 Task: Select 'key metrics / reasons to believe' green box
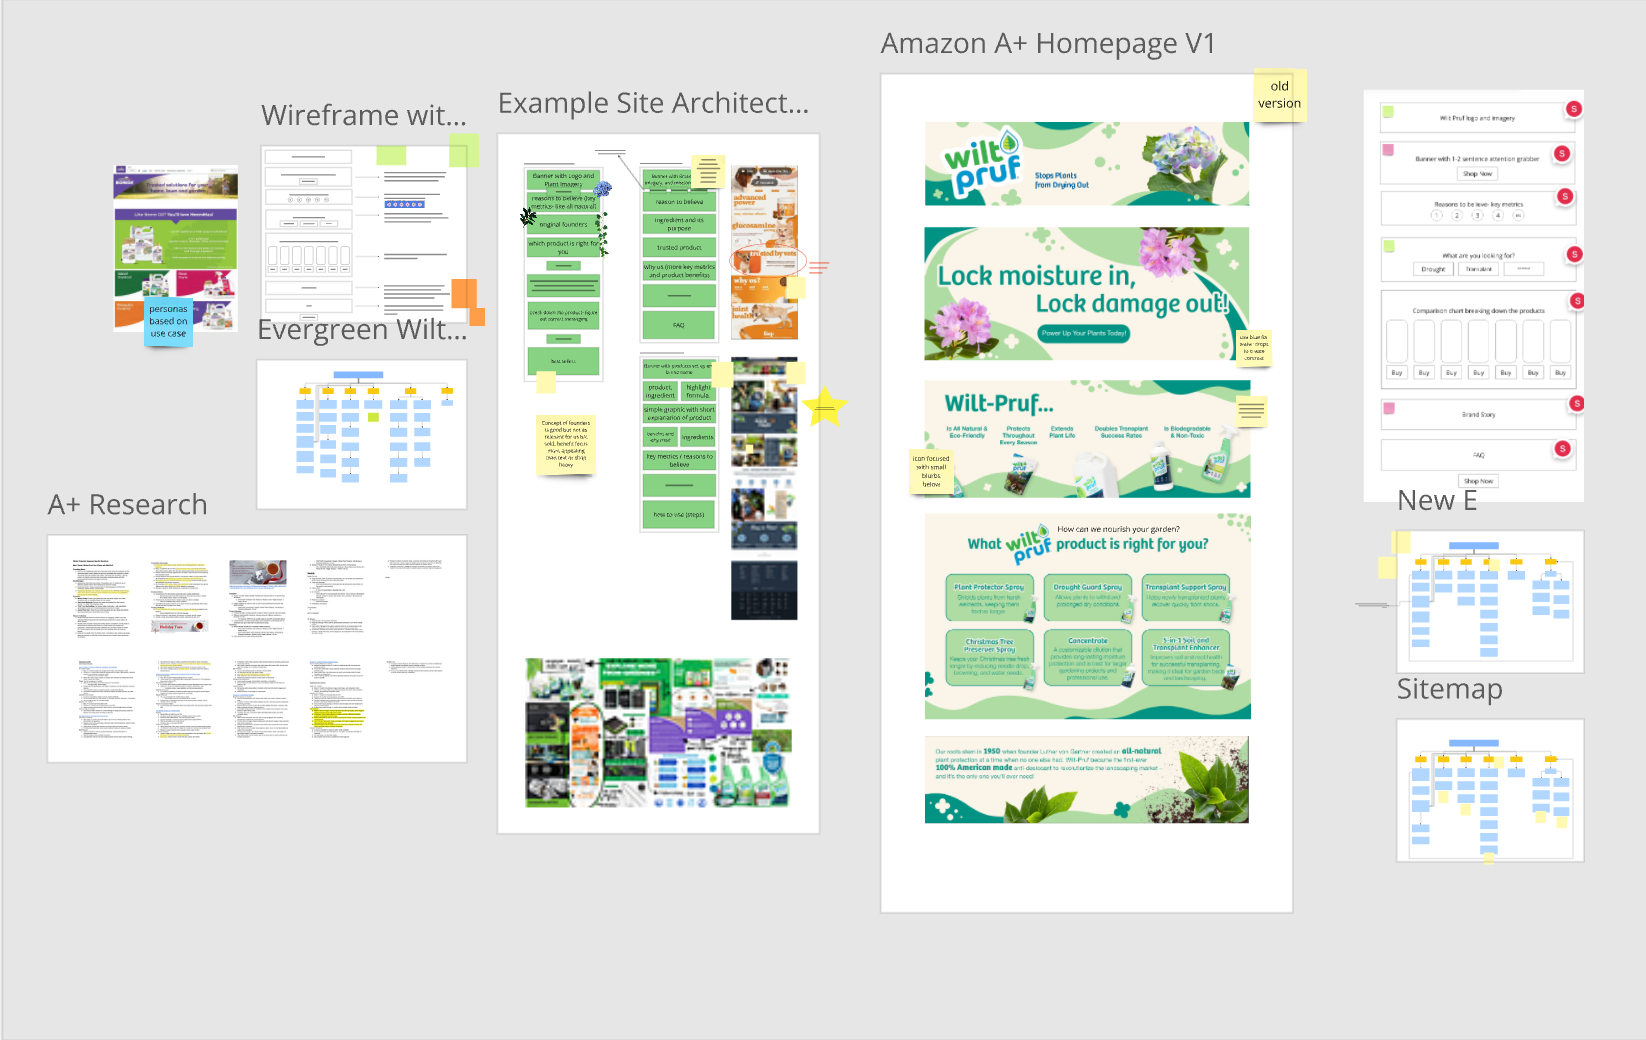[x=679, y=460]
